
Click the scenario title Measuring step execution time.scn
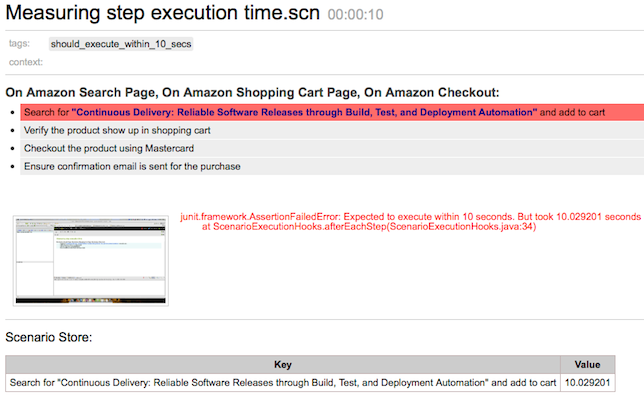point(151,14)
